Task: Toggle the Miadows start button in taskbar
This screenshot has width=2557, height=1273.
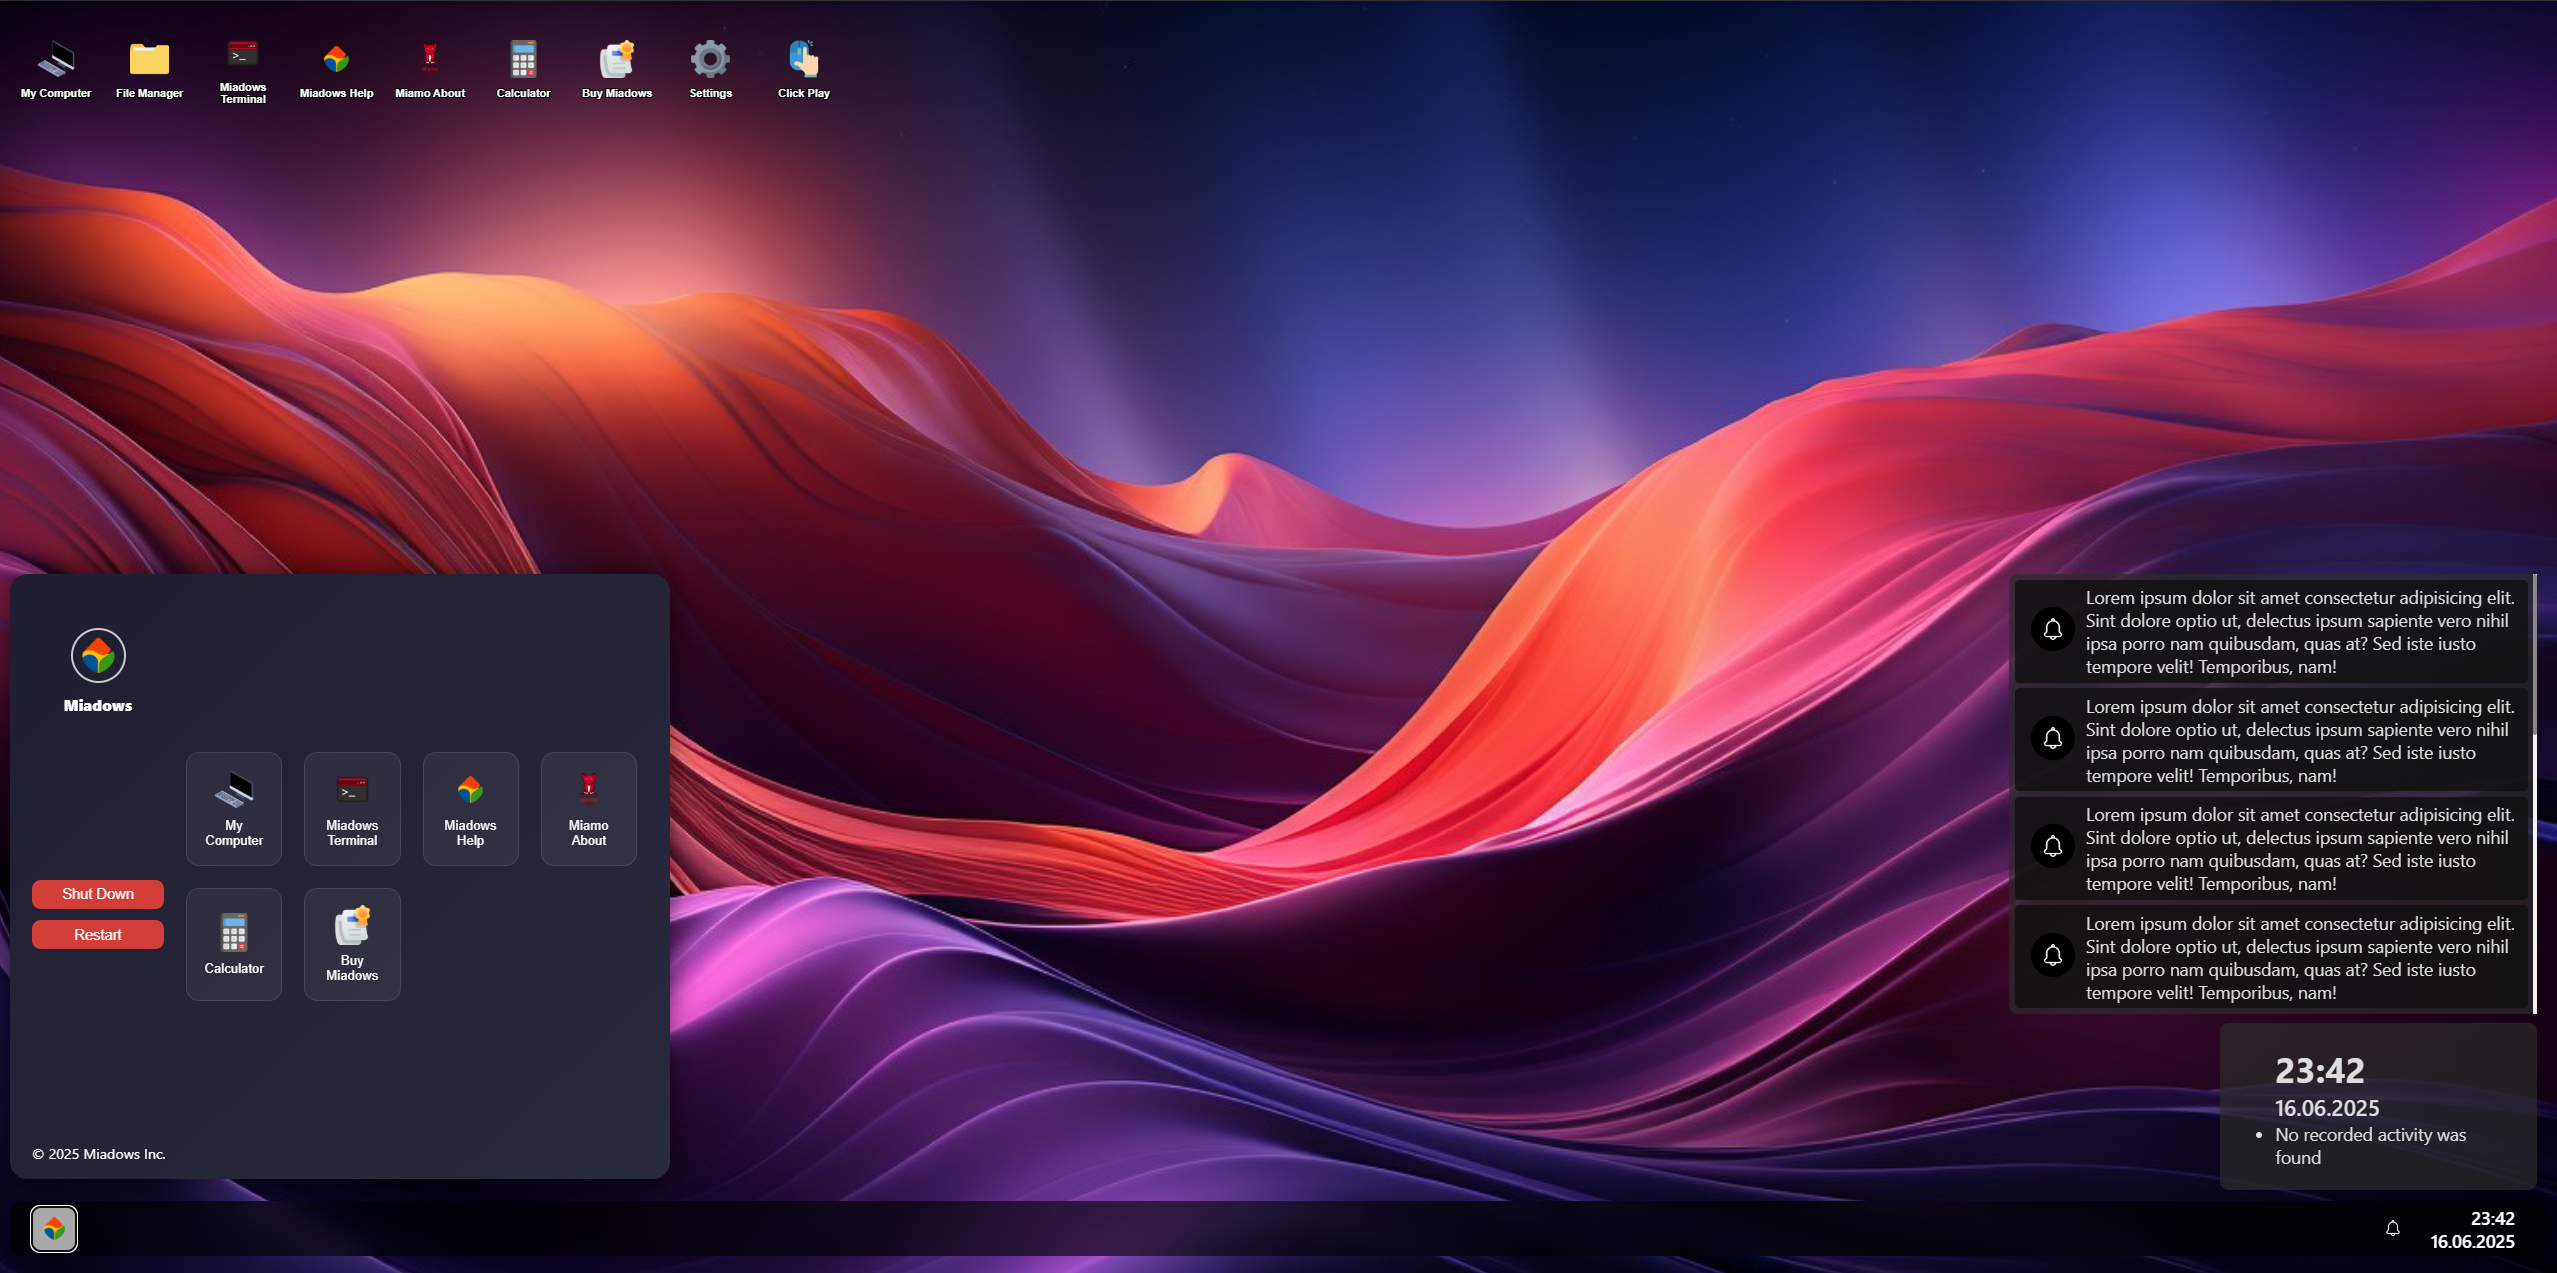Action: pos(54,1228)
